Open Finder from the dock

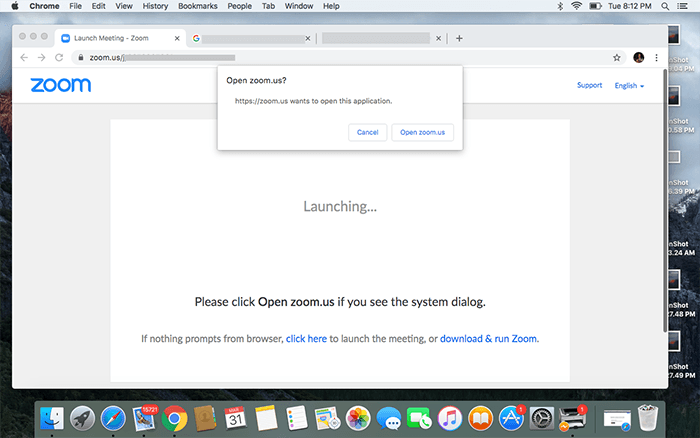[x=52, y=419]
